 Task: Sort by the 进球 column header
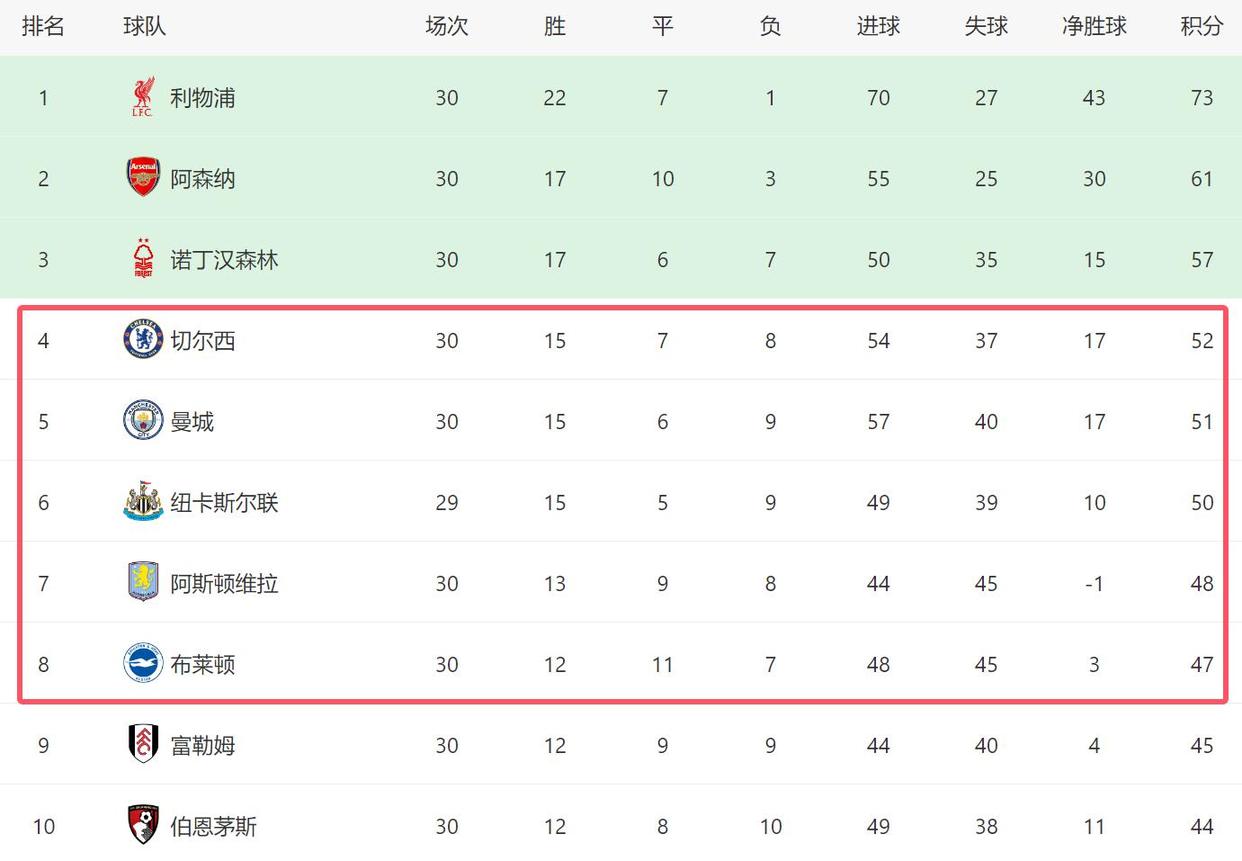coord(878,27)
